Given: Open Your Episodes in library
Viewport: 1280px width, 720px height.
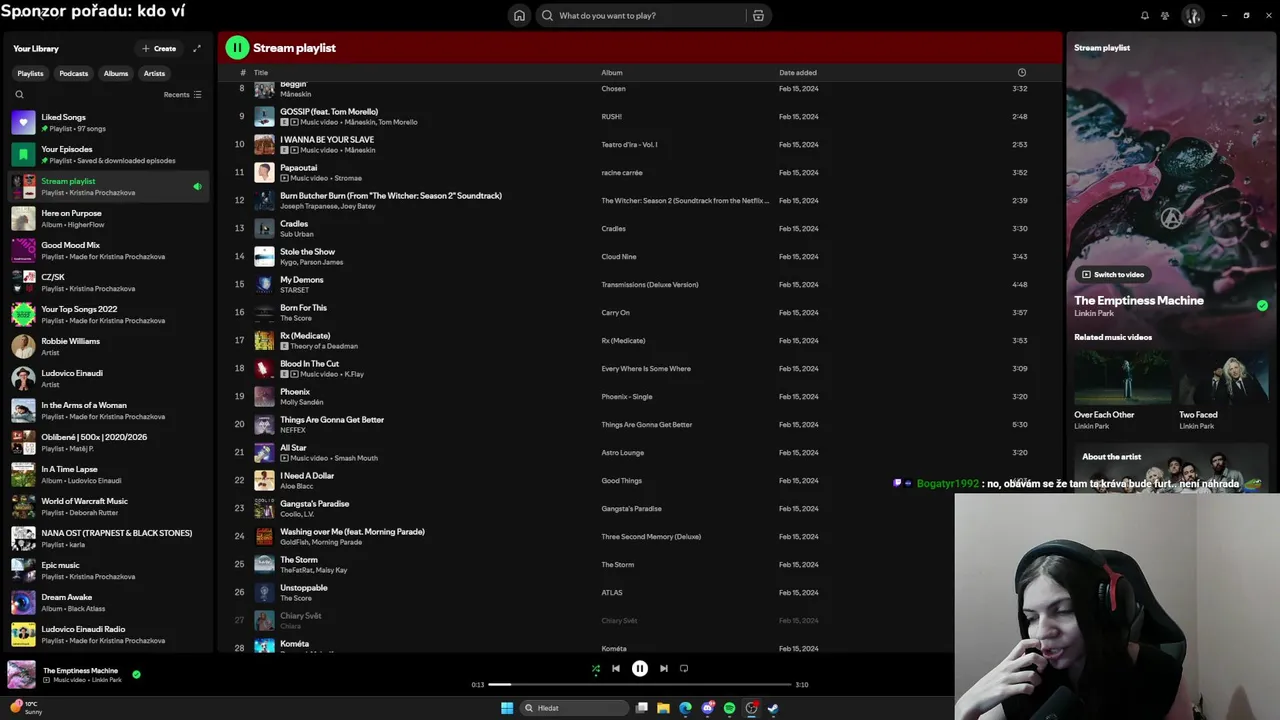Looking at the screenshot, I should point(108,154).
